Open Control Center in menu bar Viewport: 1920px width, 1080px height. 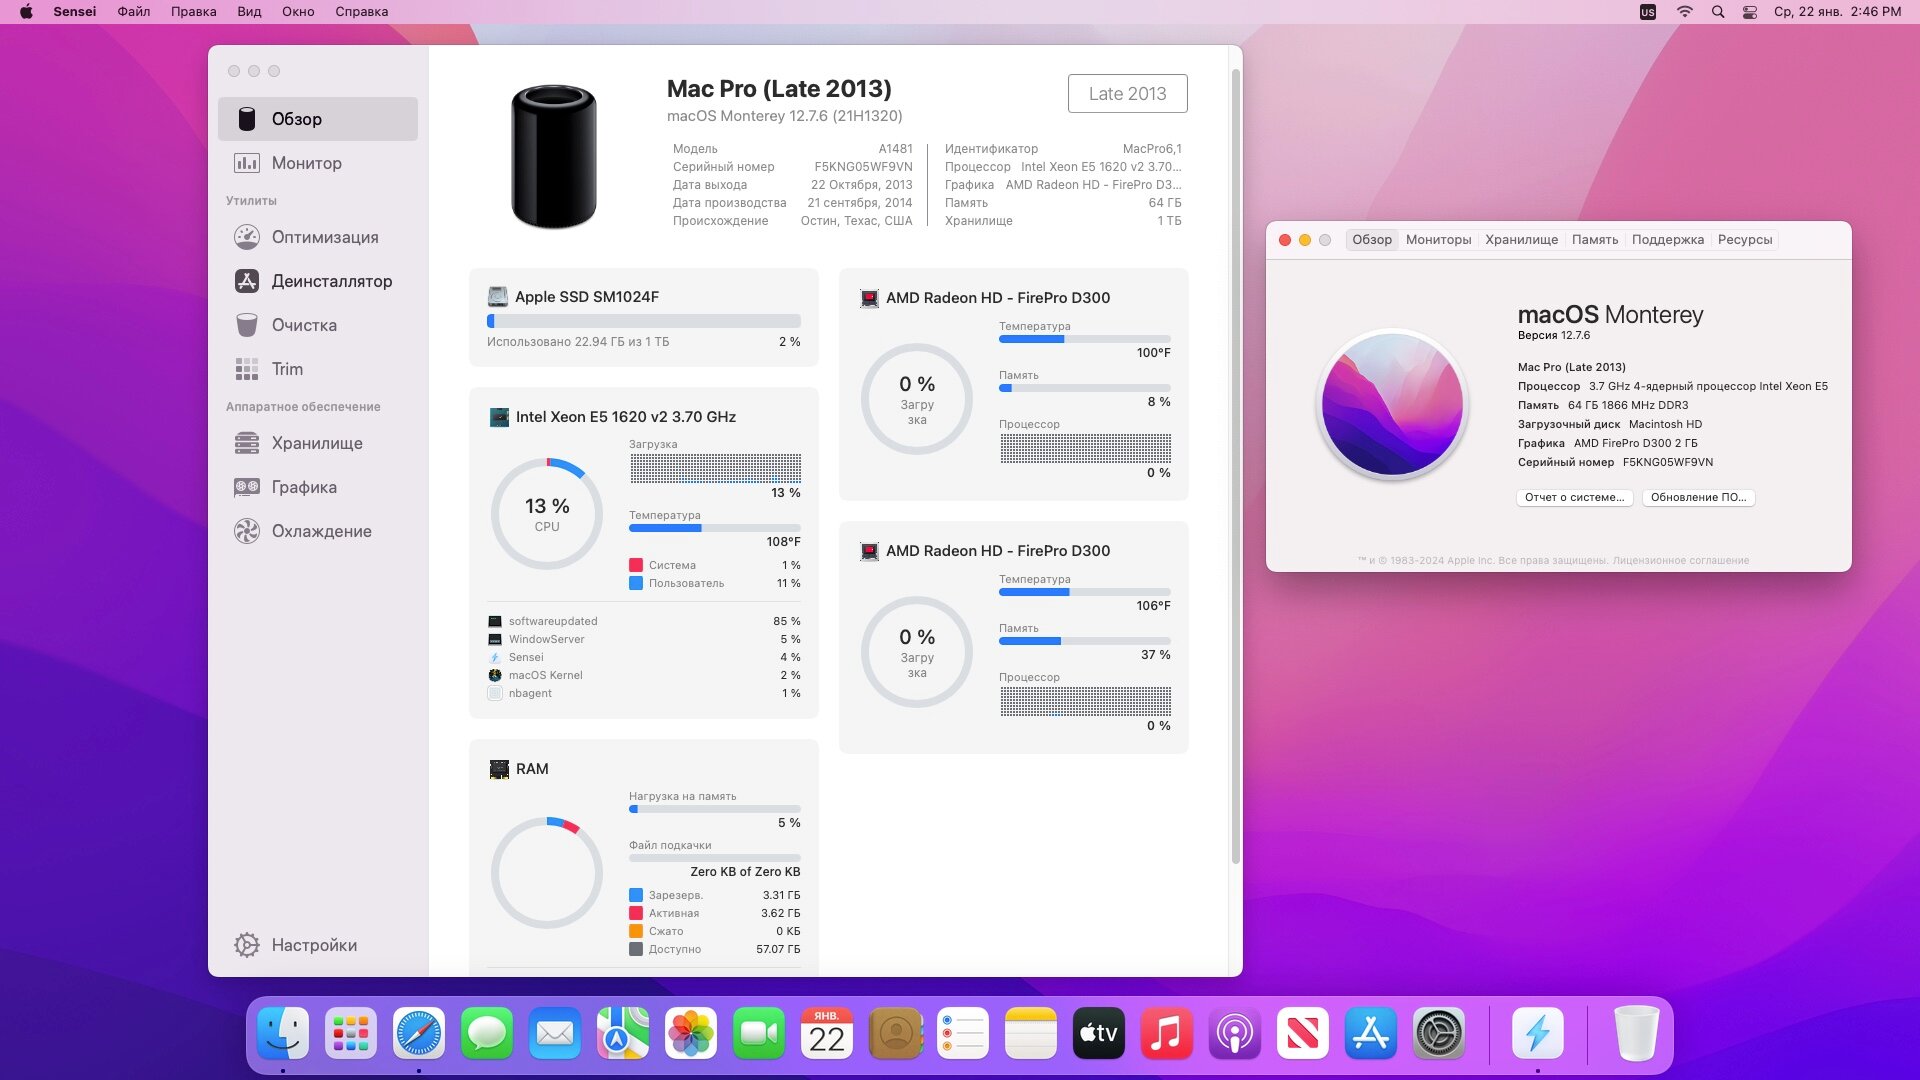click(1749, 12)
